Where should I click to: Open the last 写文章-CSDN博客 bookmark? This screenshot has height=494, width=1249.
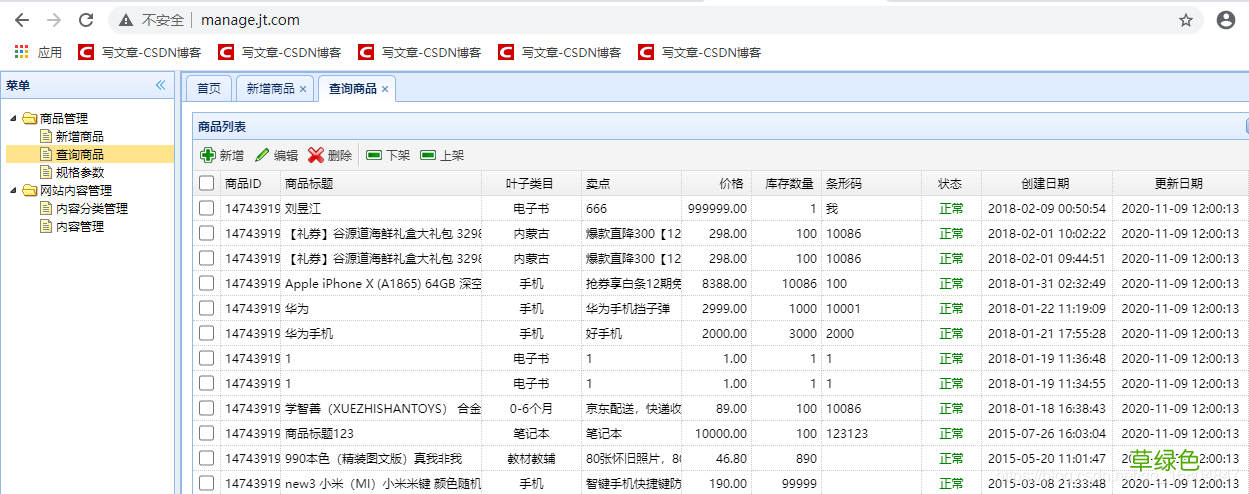699,52
